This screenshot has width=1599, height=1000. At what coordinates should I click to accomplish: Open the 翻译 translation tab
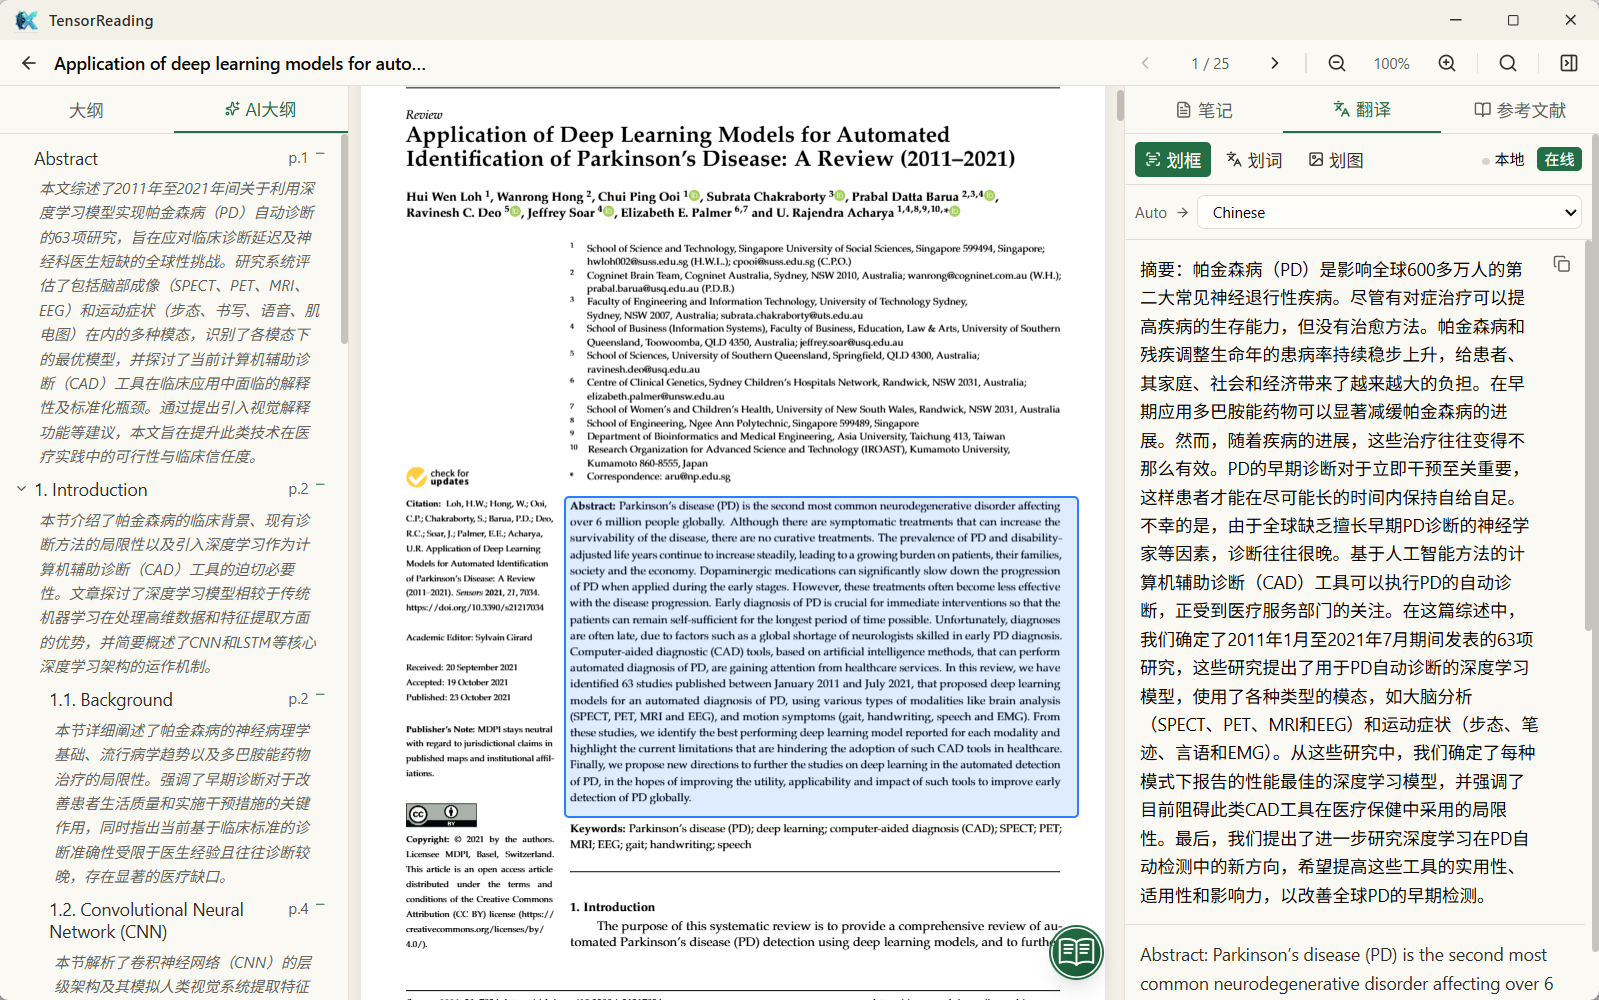1362,110
